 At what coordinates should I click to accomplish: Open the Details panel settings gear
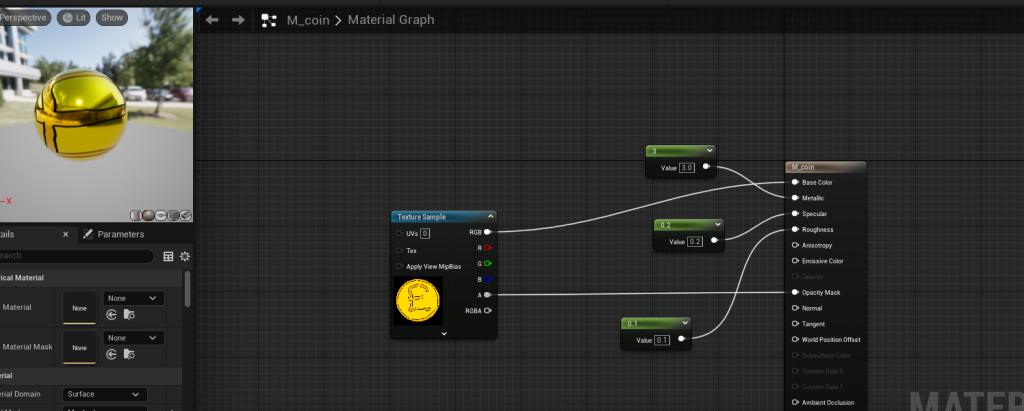(185, 256)
